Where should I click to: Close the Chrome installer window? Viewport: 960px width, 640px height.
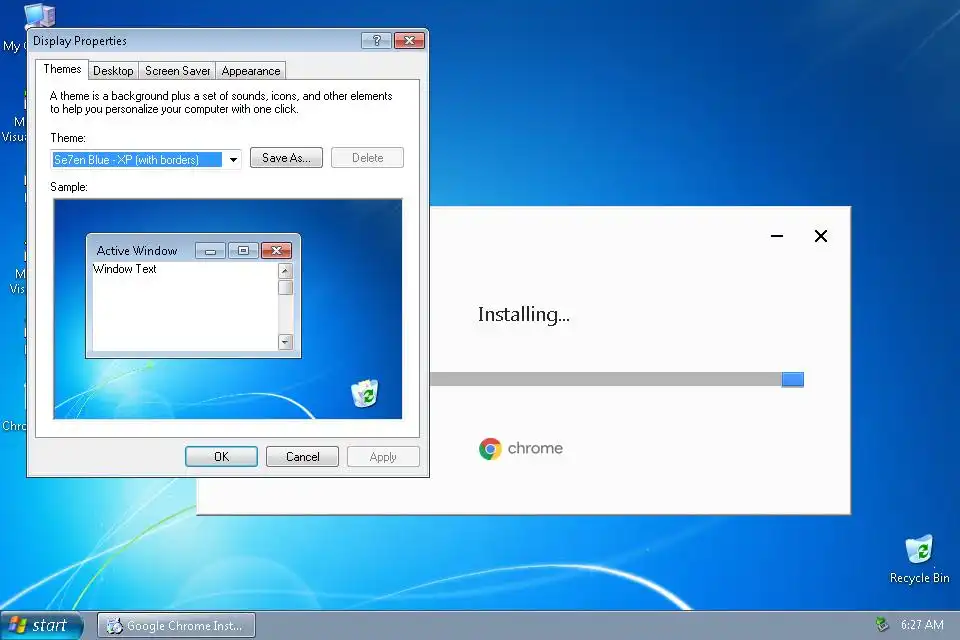coord(821,236)
